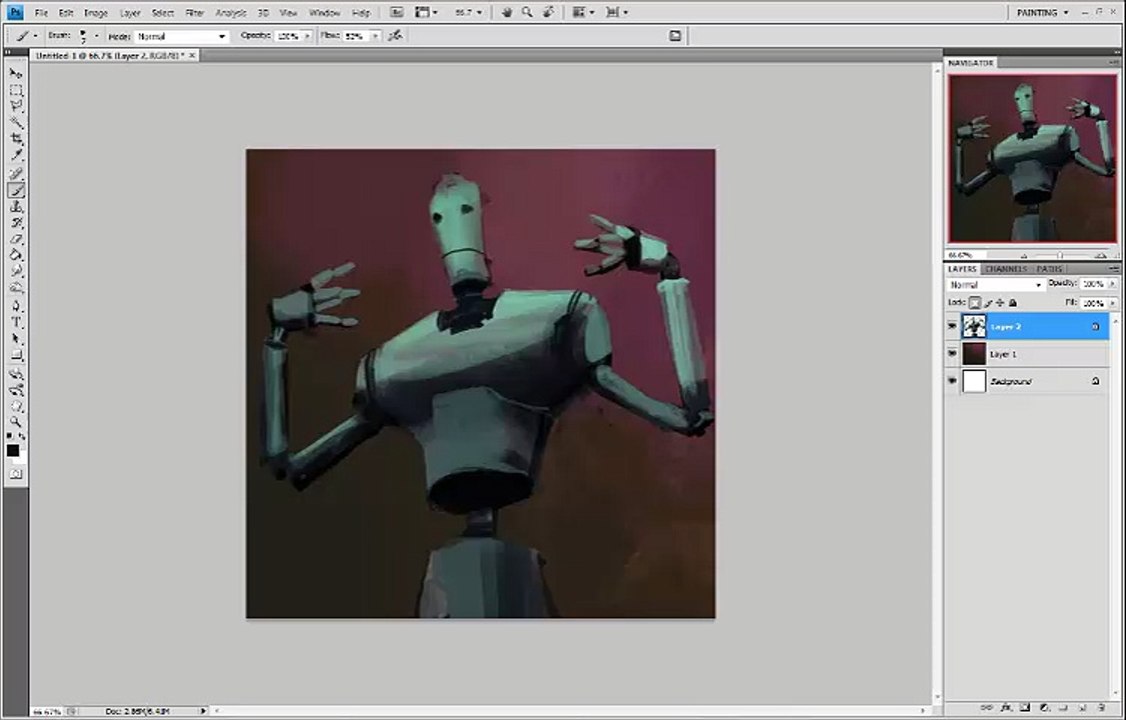Screen dimensions: 1126x720
Task: Open the Filter menu
Action: (194, 13)
